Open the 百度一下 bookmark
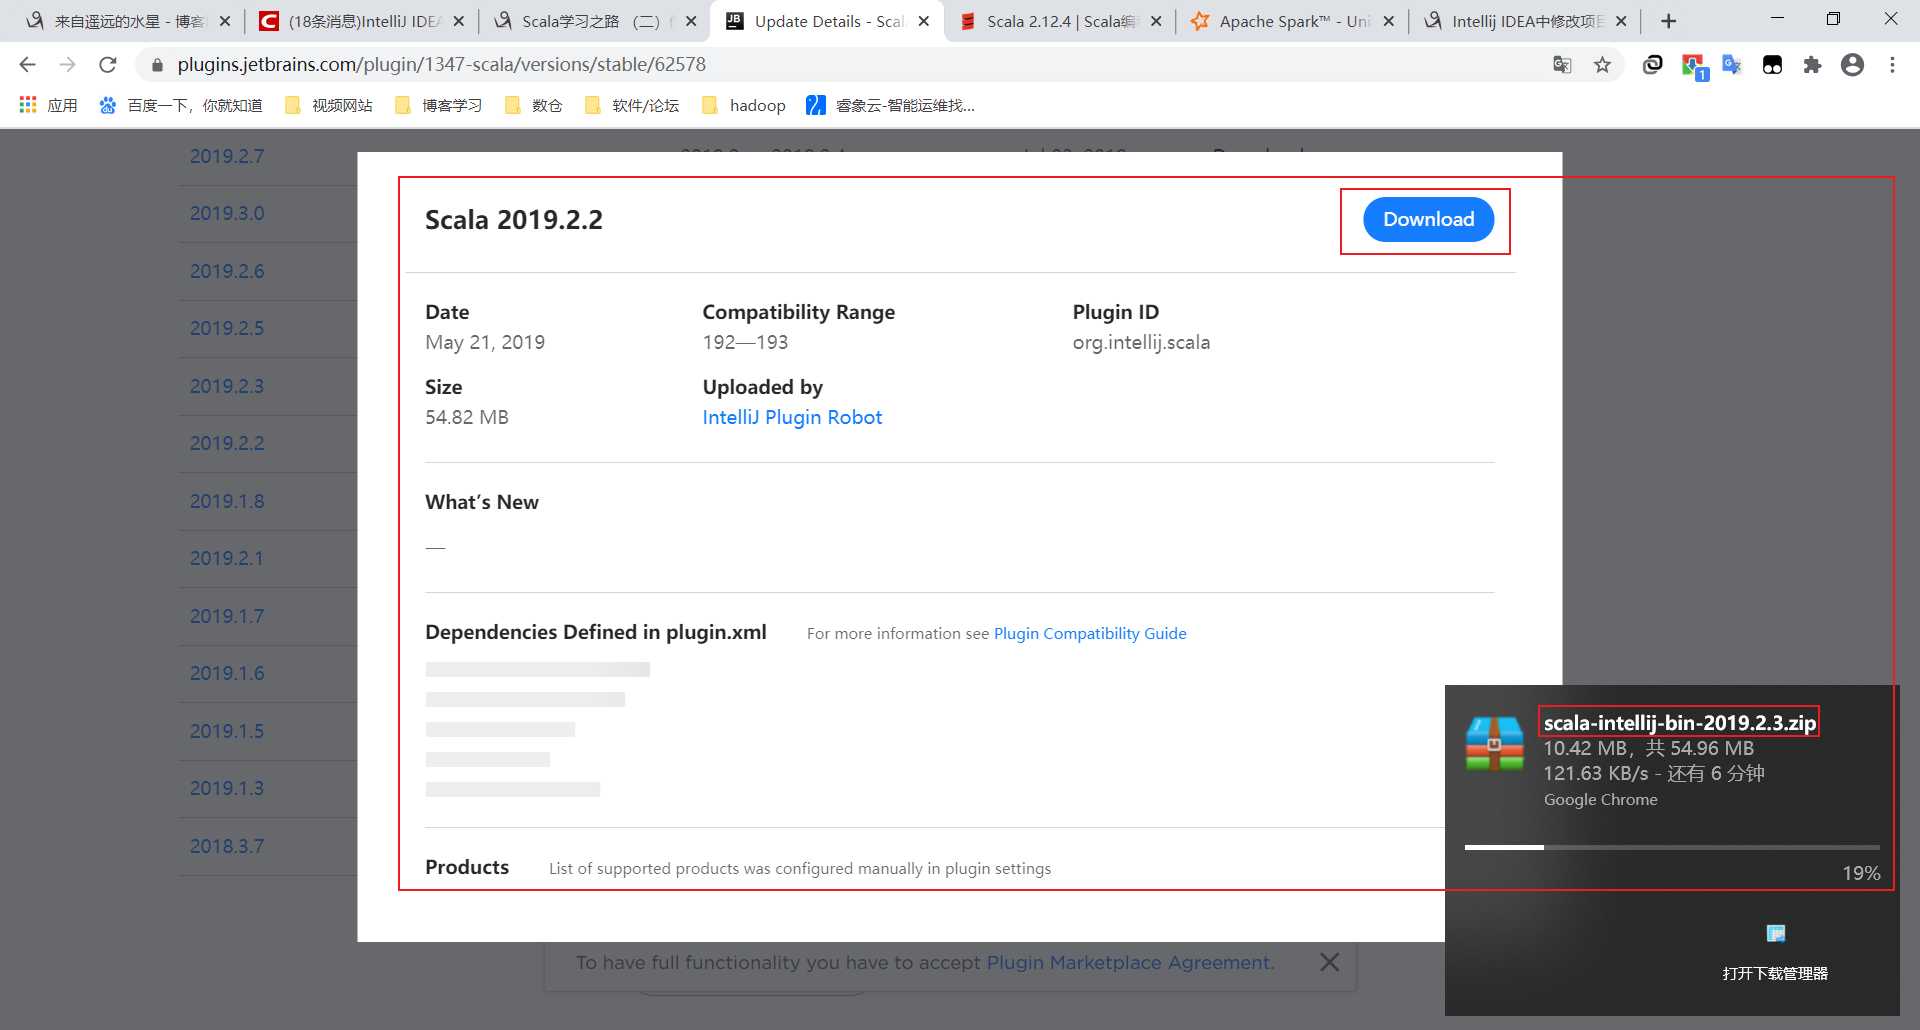The width and height of the screenshot is (1920, 1030). (180, 105)
